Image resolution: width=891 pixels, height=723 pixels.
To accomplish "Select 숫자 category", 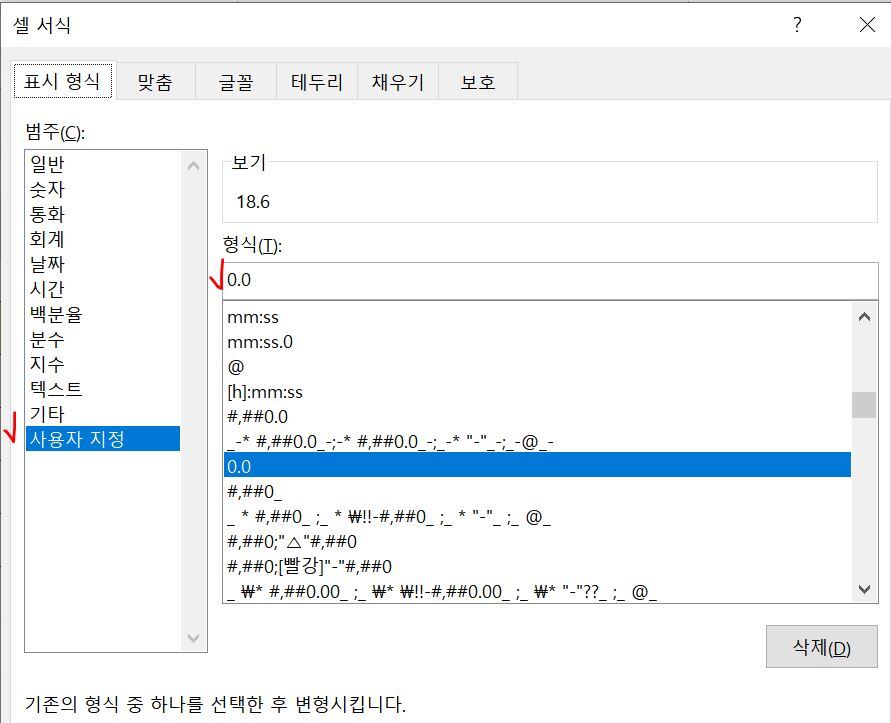I will tap(103, 189).
